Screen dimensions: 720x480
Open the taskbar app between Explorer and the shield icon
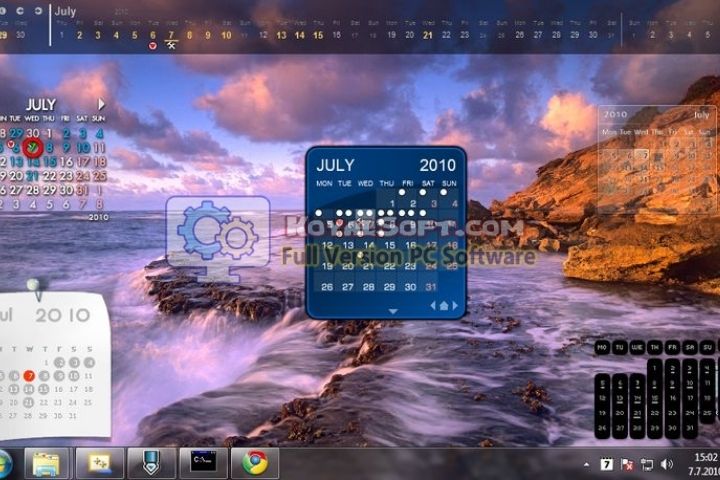click(99, 464)
